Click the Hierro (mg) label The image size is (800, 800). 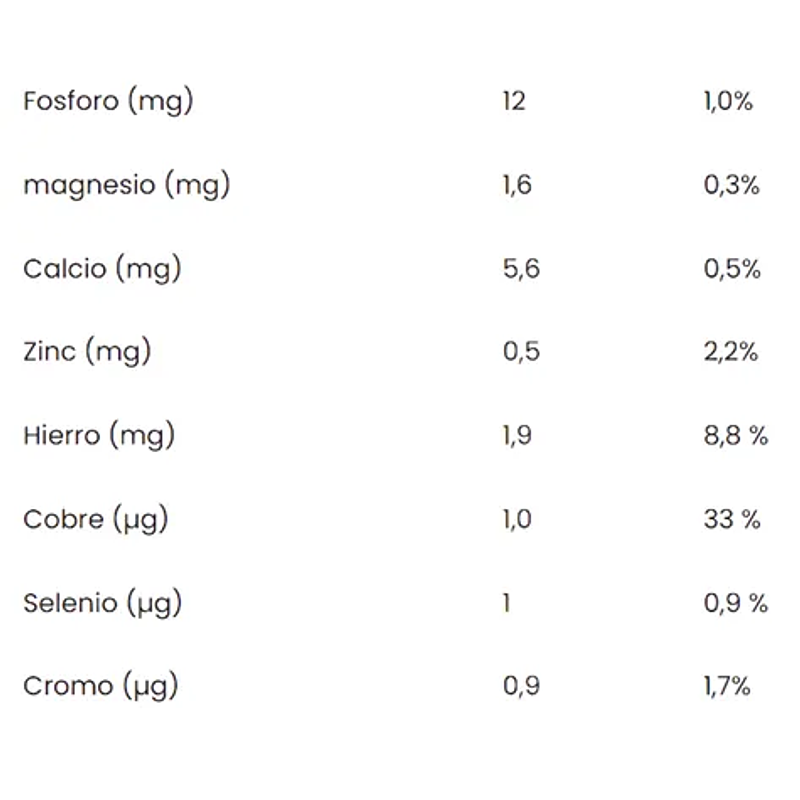point(99,436)
